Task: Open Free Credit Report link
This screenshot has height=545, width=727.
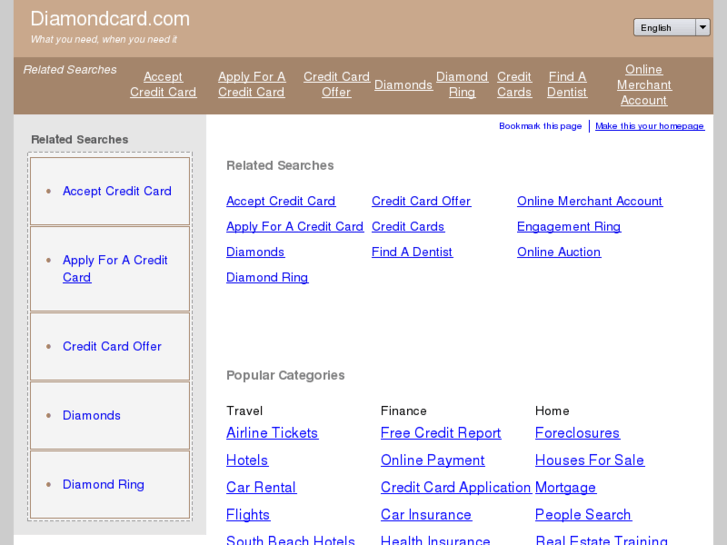Action: point(440,433)
